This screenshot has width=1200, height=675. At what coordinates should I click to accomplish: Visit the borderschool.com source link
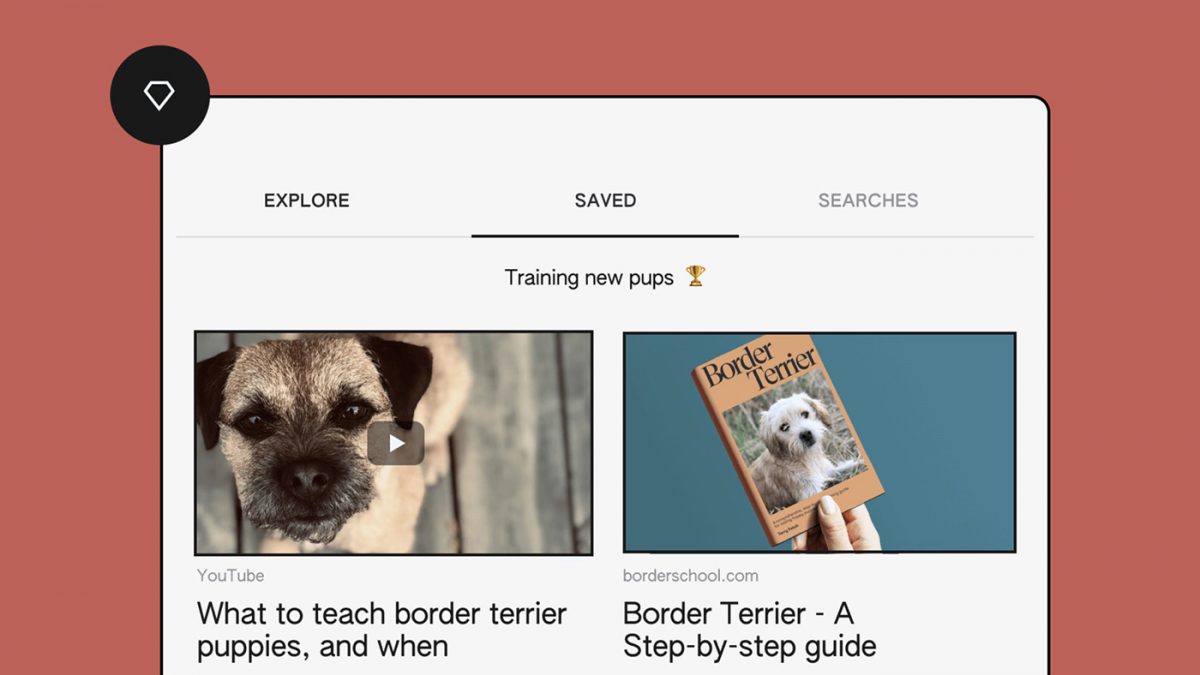[x=690, y=575]
